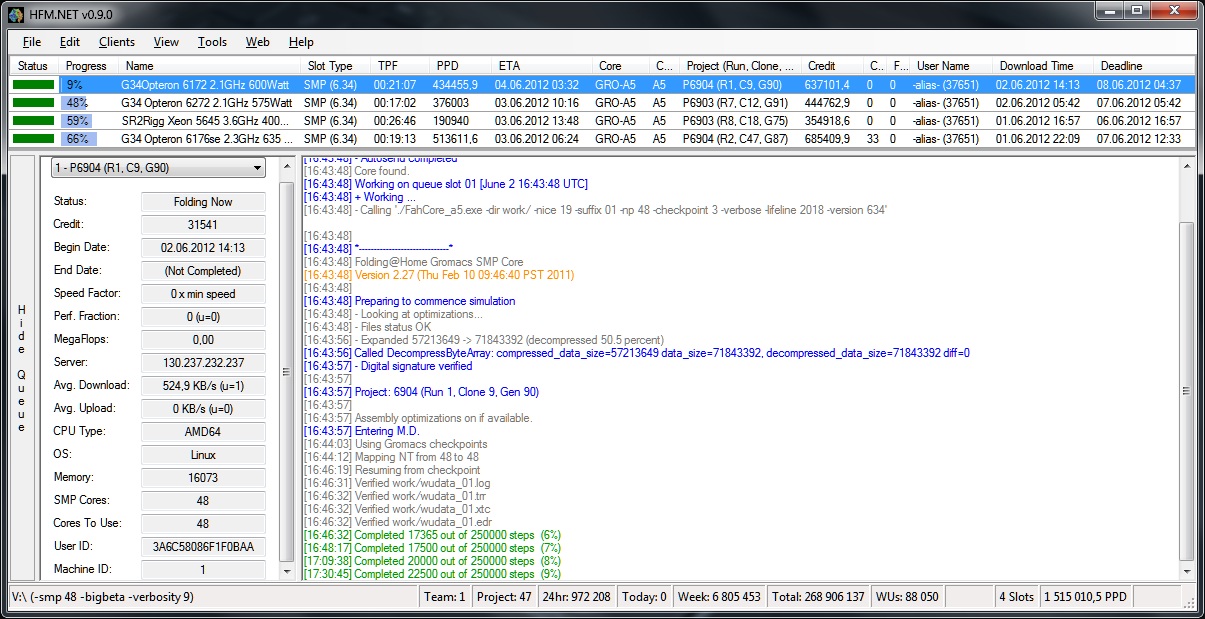Sort by the User Name column header
This screenshot has height=619, width=1205.
950,66
